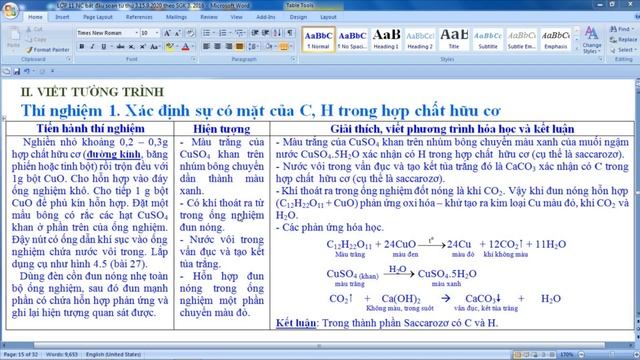Click the Undo icon
This screenshot has width=640, height=360.
click(27, 71)
